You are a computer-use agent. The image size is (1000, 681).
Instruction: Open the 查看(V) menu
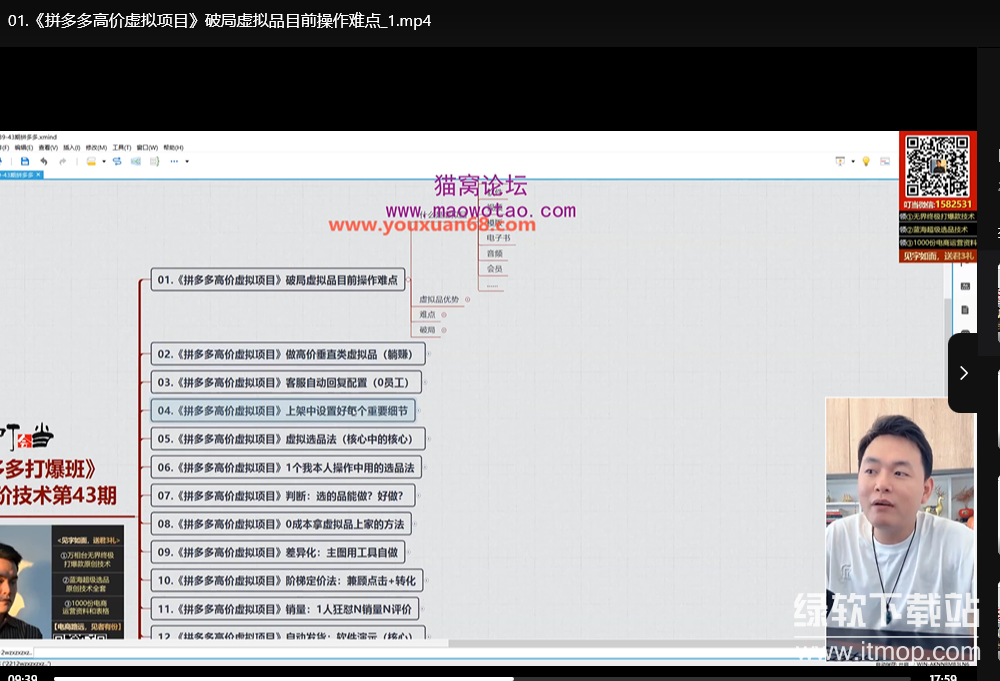coord(48,148)
